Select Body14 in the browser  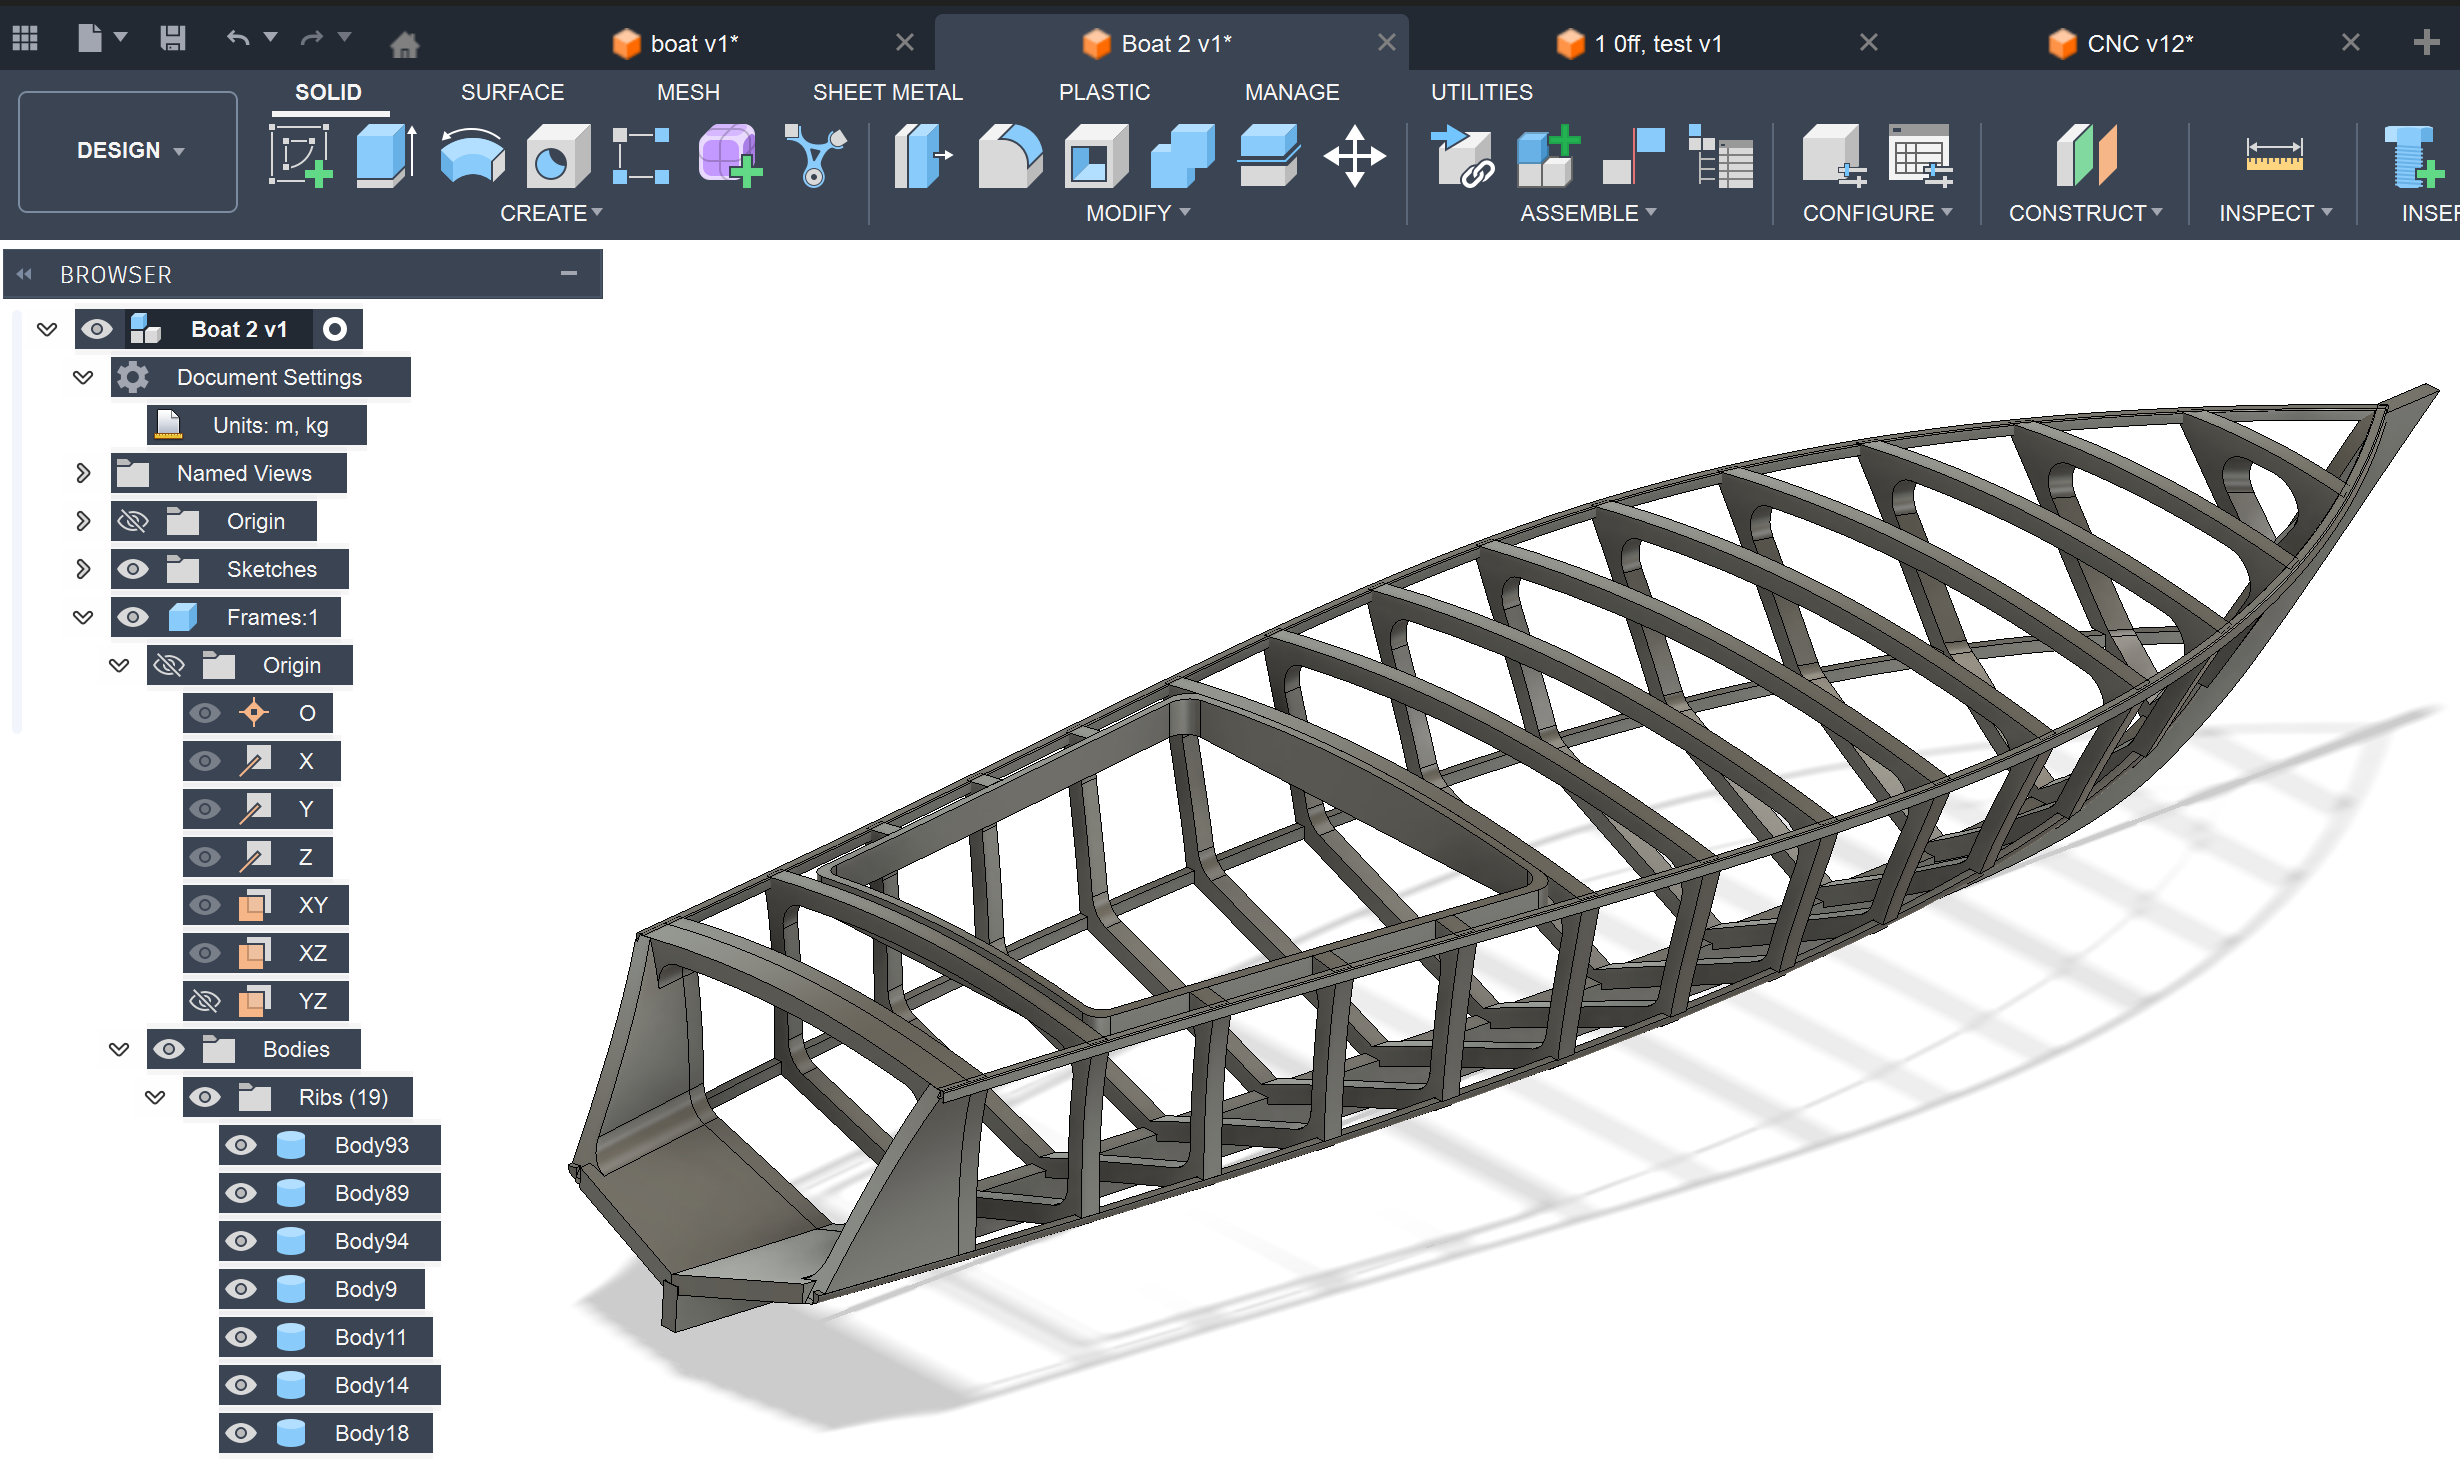pos(371,1385)
